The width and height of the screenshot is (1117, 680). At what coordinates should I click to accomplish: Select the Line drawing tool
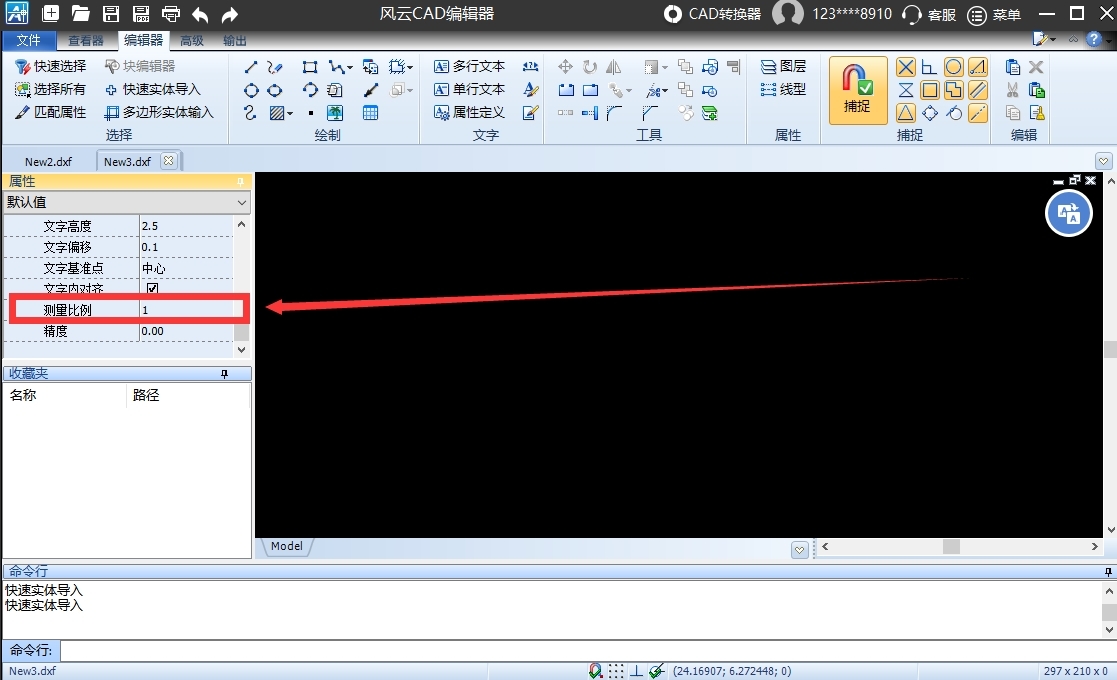click(x=251, y=67)
